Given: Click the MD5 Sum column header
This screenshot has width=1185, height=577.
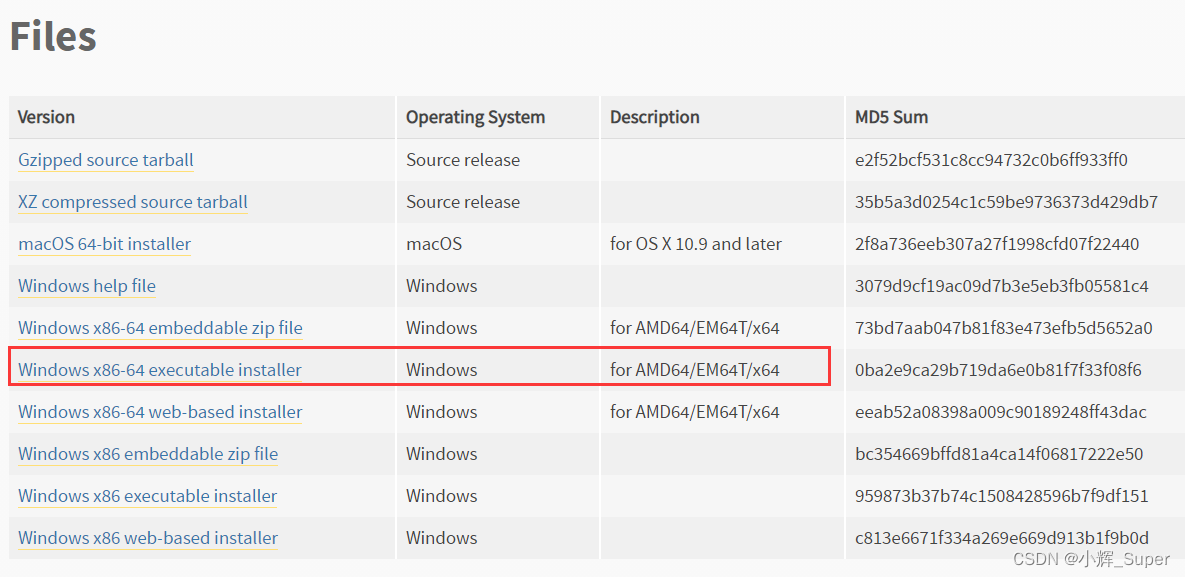Looking at the screenshot, I should tap(891, 117).
